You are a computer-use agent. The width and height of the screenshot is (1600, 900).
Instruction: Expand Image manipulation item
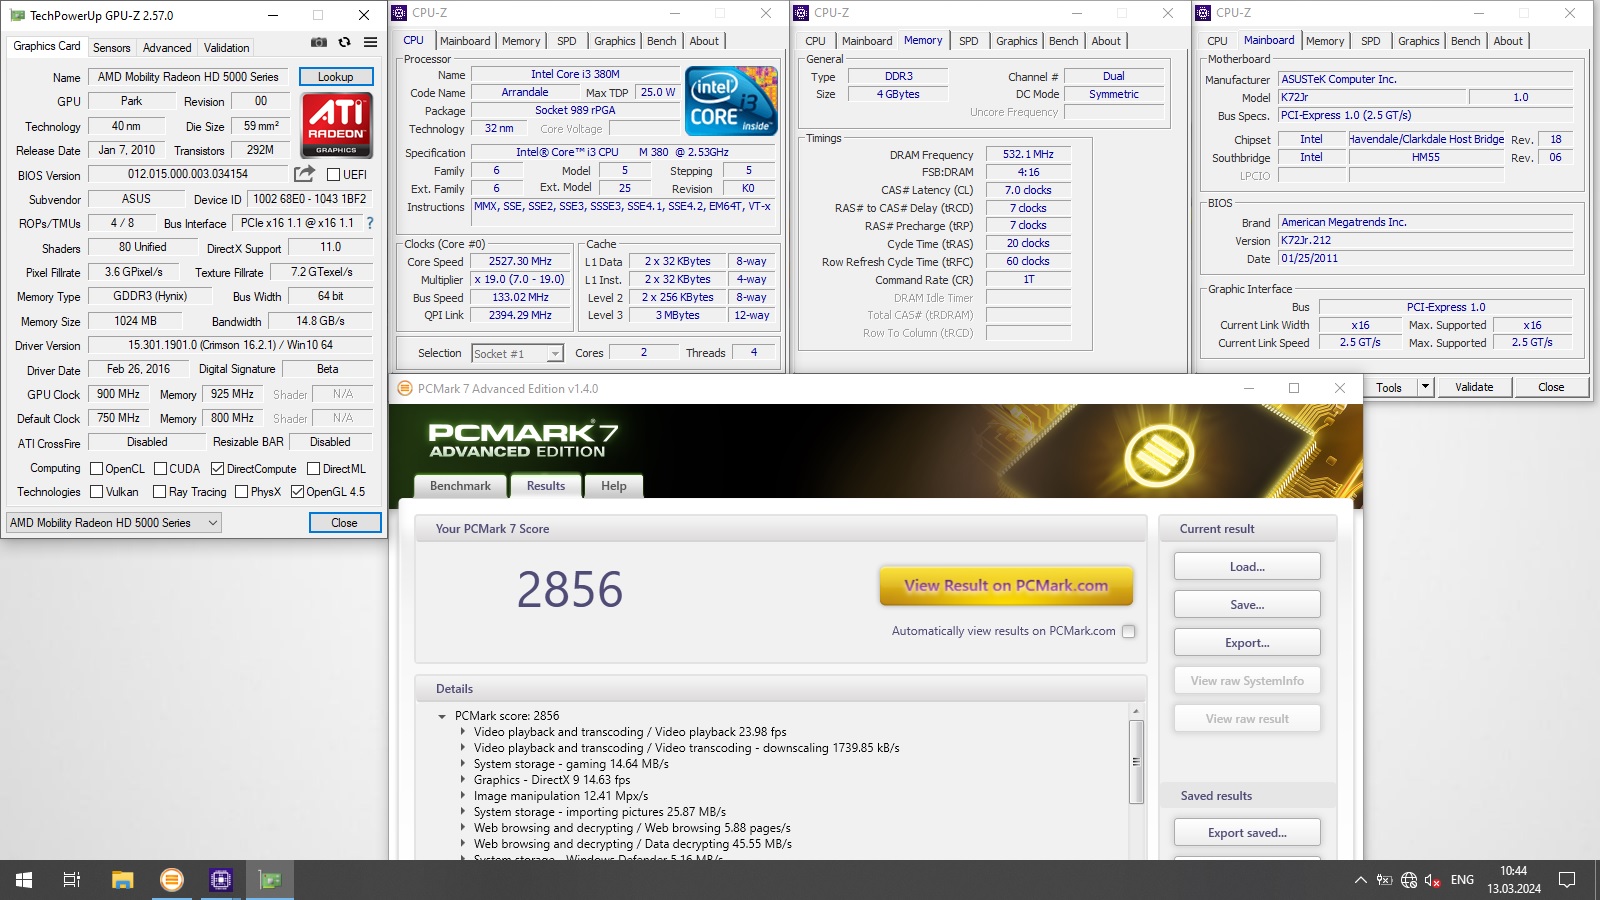(463, 796)
